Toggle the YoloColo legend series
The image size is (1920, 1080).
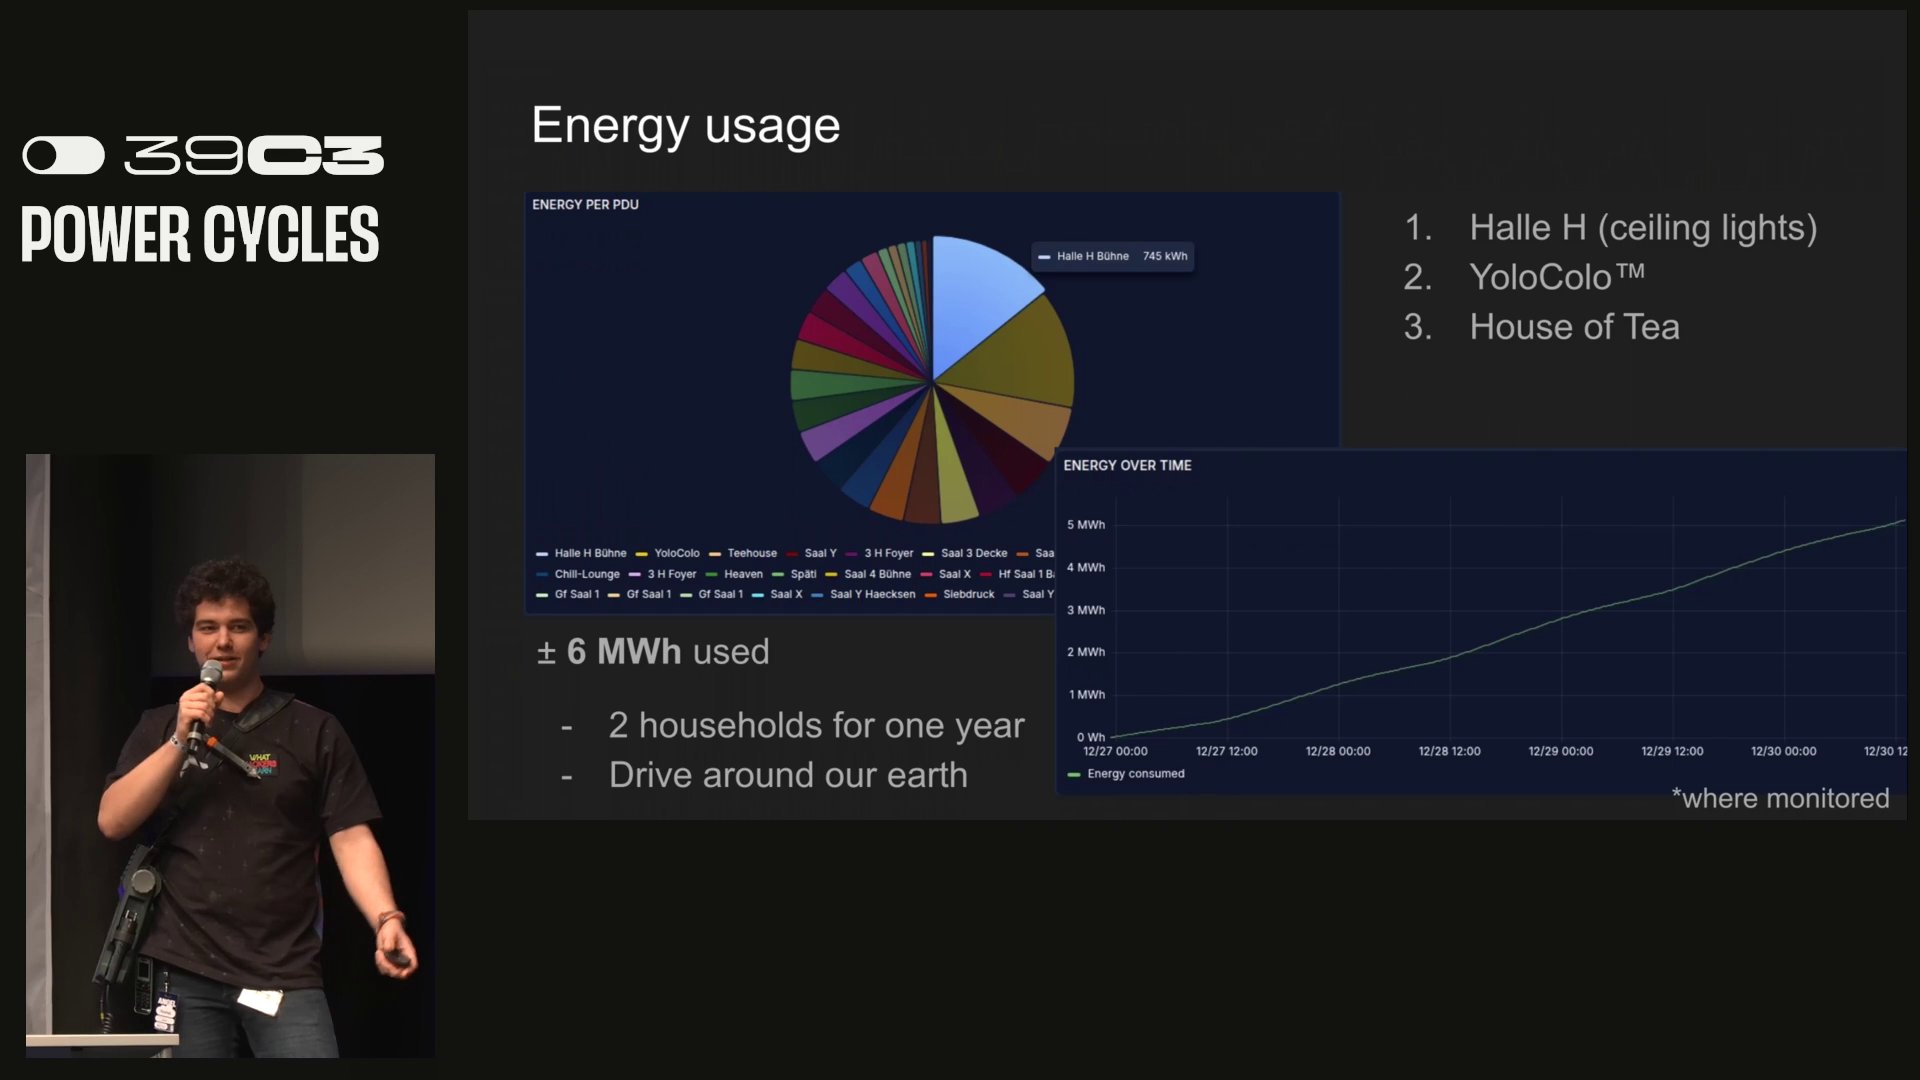[x=676, y=554]
